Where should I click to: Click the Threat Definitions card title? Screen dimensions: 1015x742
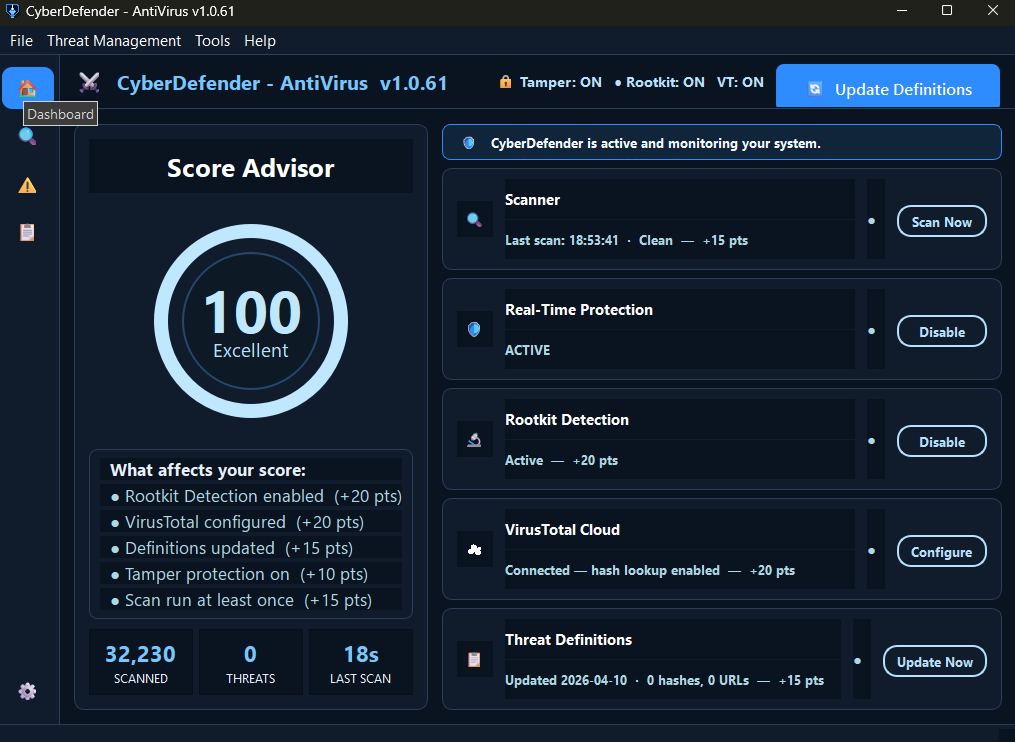tap(568, 640)
